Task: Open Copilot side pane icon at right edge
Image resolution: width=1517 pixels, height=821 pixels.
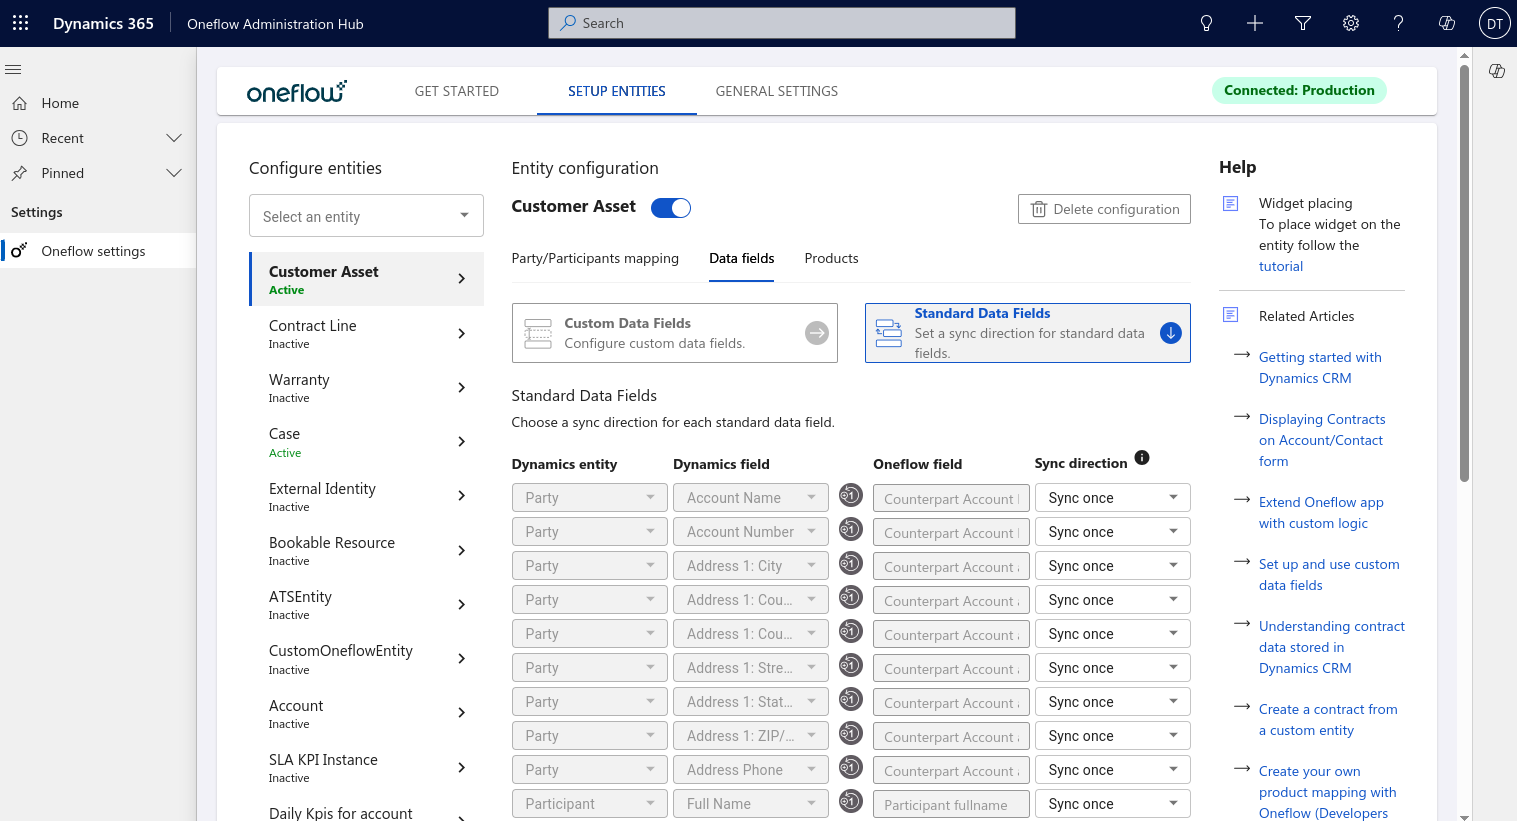Action: (x=1497, y=71)
